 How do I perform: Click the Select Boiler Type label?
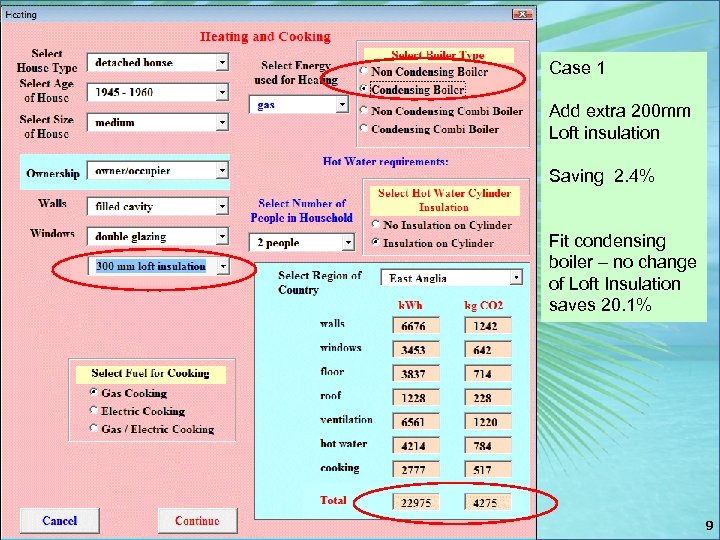(x=438, y=55)
